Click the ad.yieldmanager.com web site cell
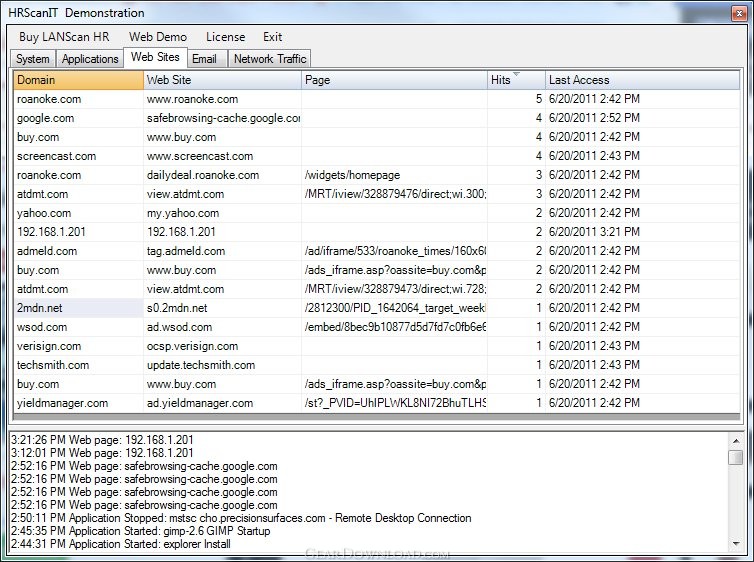The image size is (754, 562). [x=222, y=403]
